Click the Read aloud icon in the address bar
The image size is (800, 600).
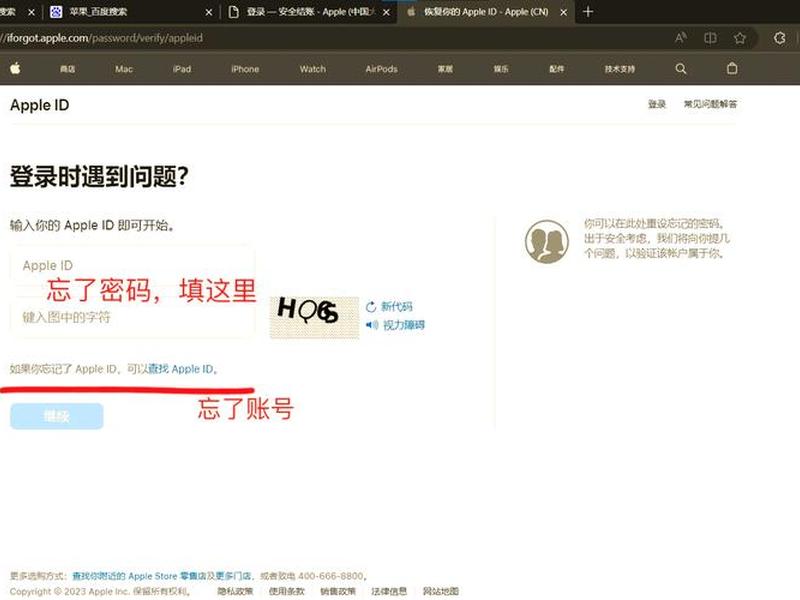point(681,38)
